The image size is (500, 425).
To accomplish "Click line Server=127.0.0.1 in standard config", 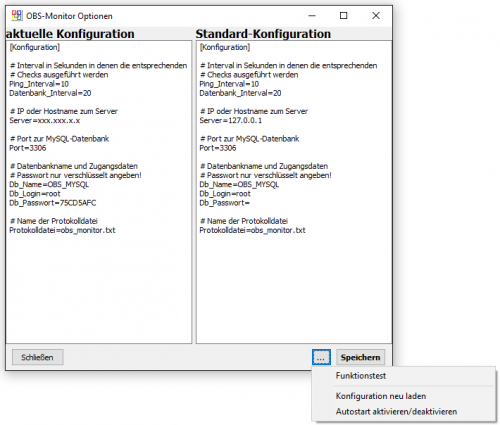I will 231,120.
